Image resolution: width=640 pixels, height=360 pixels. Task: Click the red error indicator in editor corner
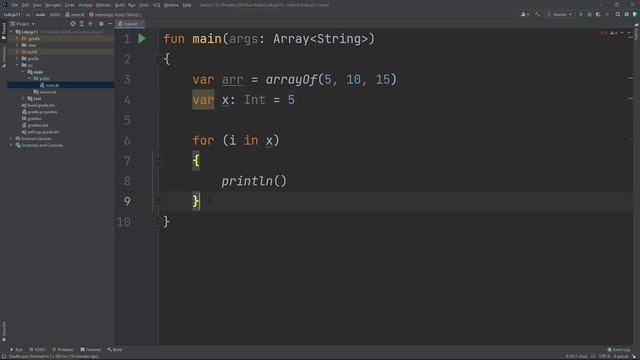pyautogui.click(x=604, y=33)
